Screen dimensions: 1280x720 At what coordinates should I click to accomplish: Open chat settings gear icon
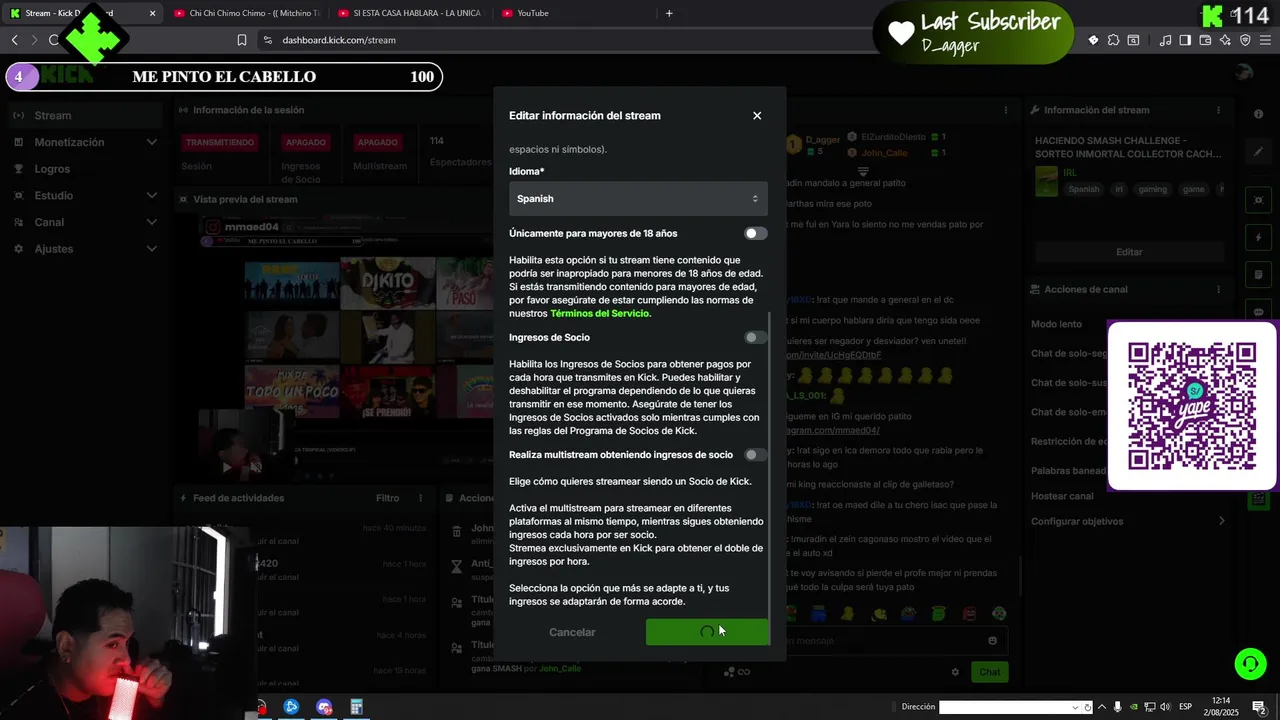[x=955, y=672]
